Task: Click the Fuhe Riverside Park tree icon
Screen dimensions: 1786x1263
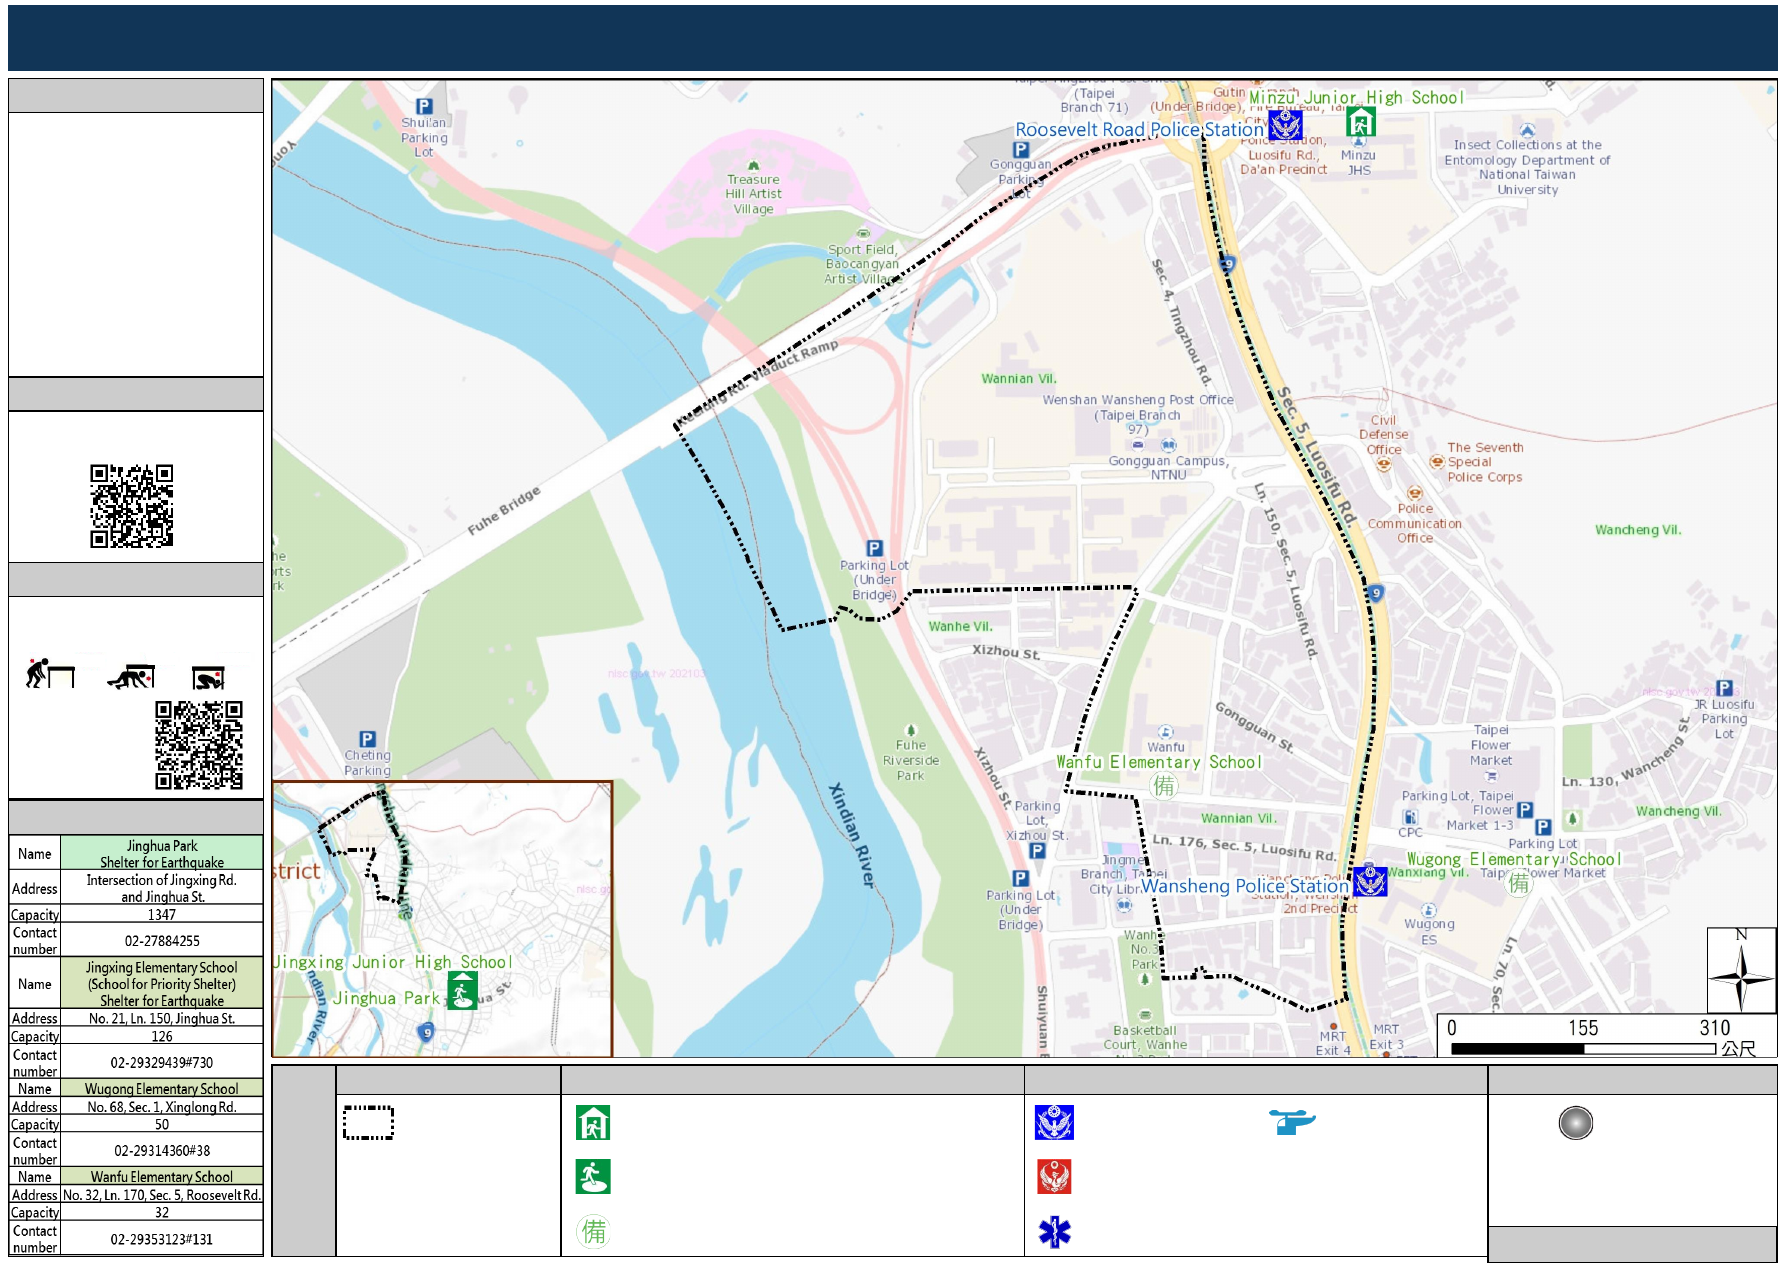Action: pyautogui.click(x=910, y=730)
